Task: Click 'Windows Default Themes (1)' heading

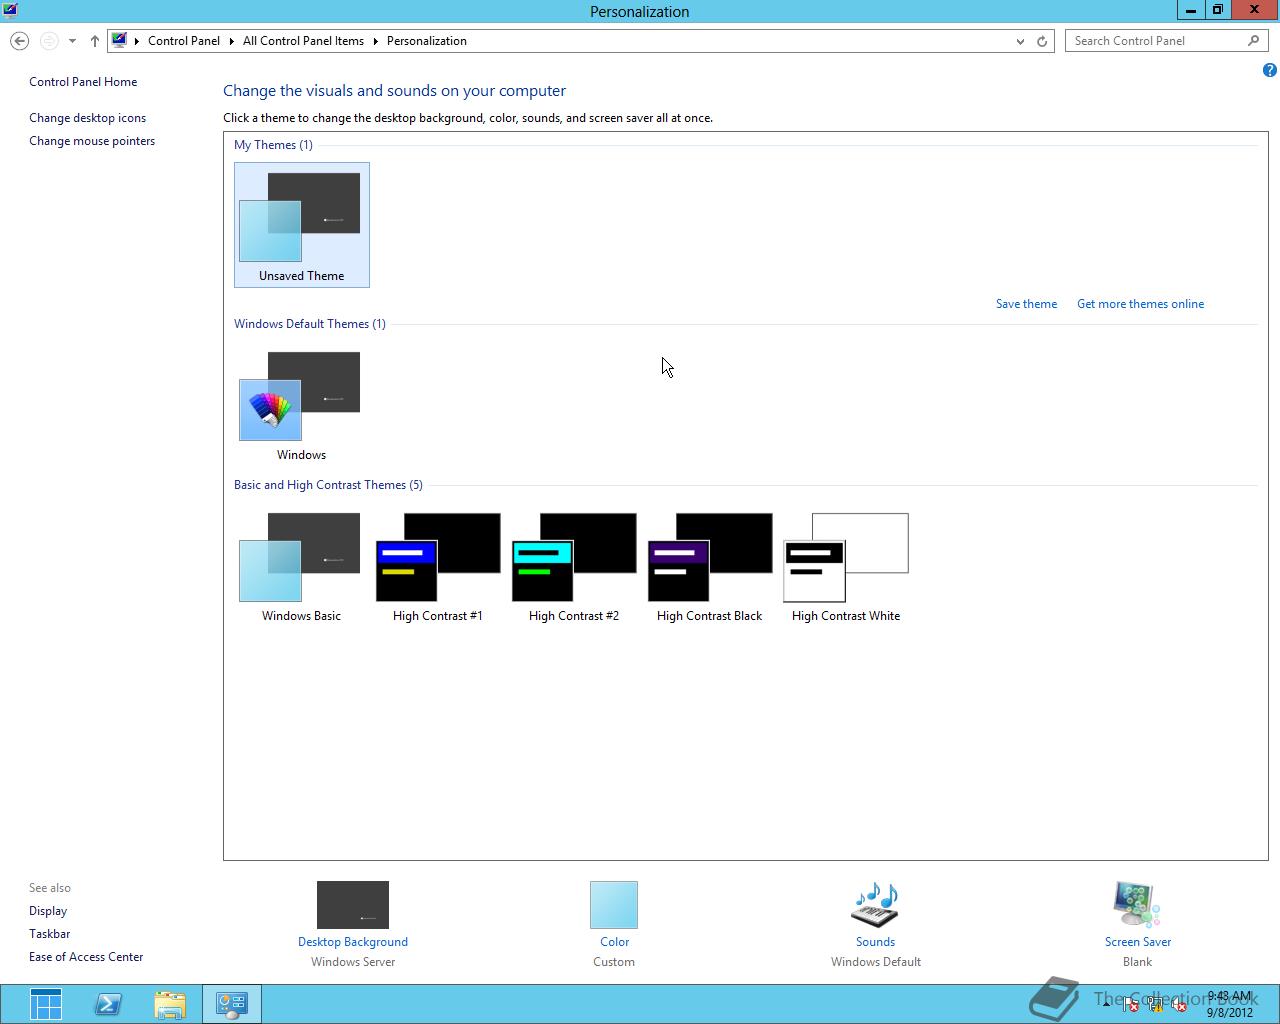Action: [x=309, y=324]
